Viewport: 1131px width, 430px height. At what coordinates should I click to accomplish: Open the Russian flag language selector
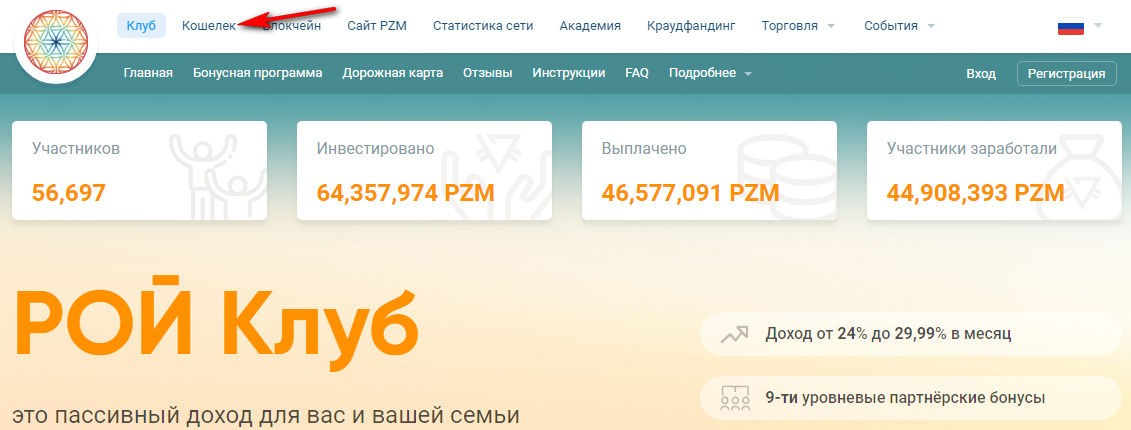point(1070,27)
